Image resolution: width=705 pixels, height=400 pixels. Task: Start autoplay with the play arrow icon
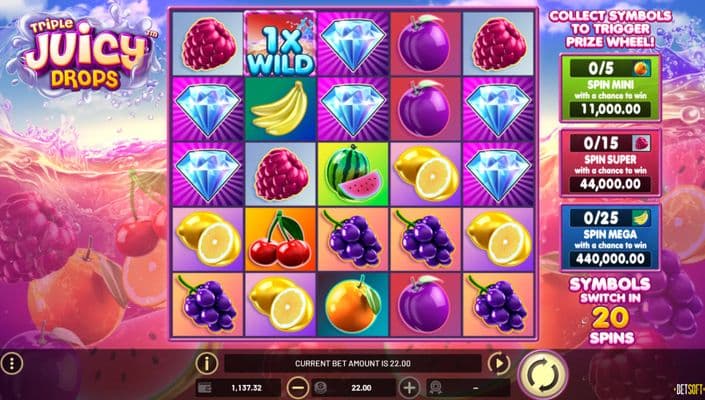click(499, 363)
